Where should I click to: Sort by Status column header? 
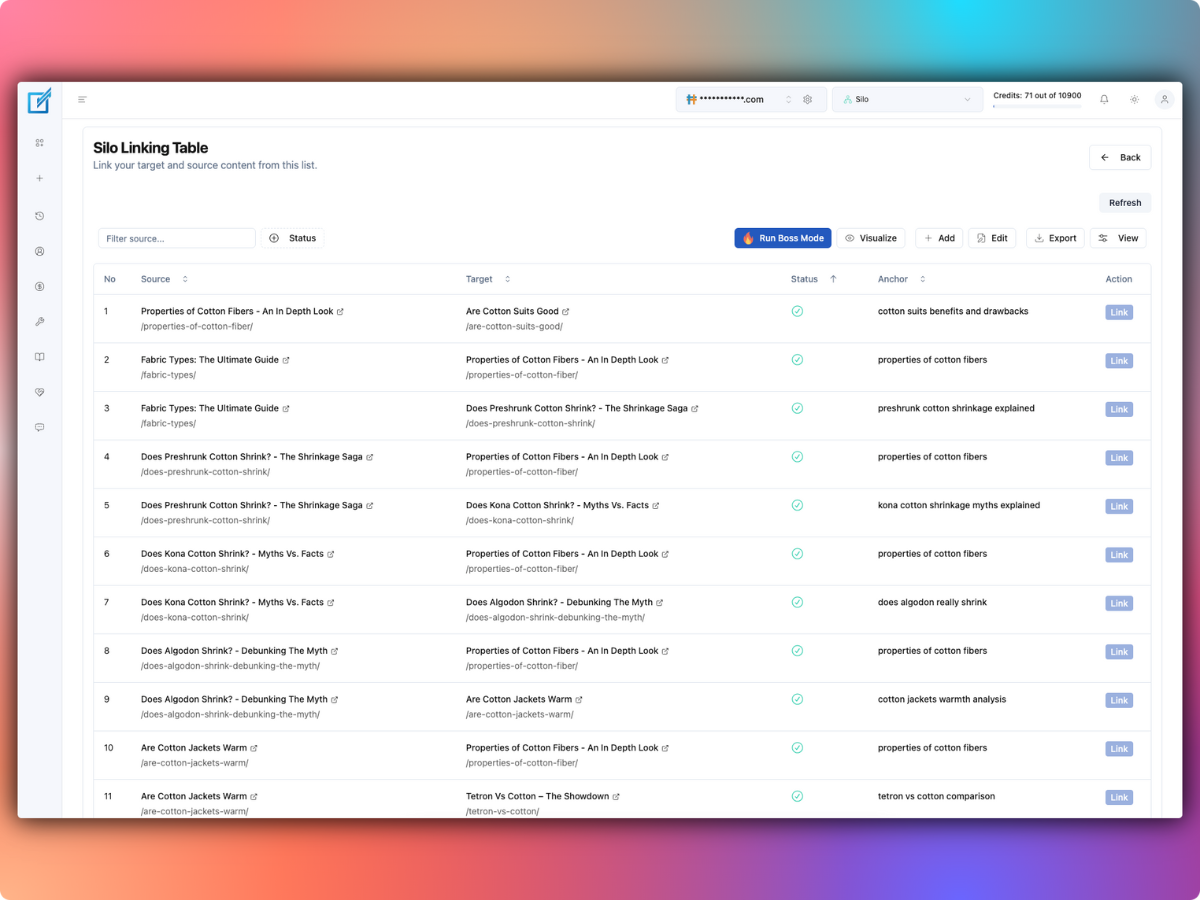click(x=814, y=279)
